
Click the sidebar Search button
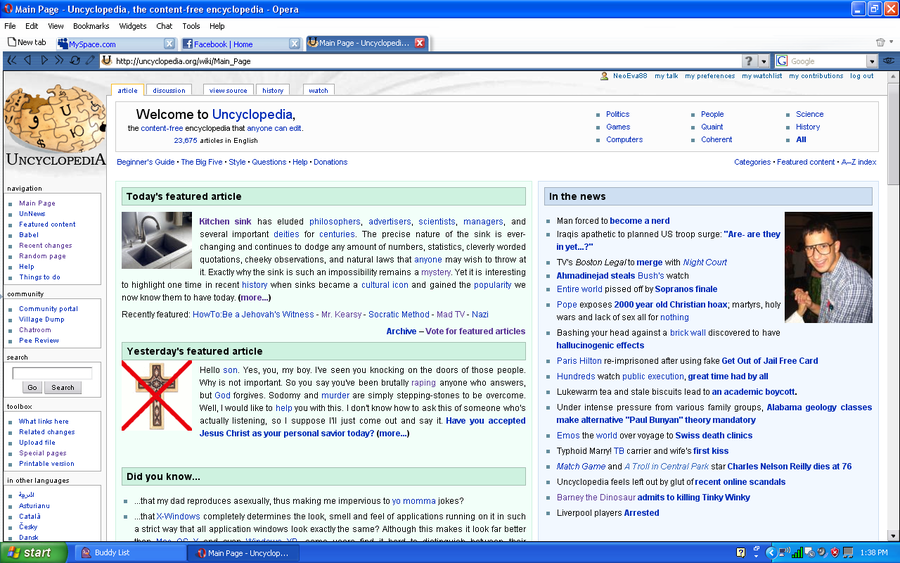[63, 387]
